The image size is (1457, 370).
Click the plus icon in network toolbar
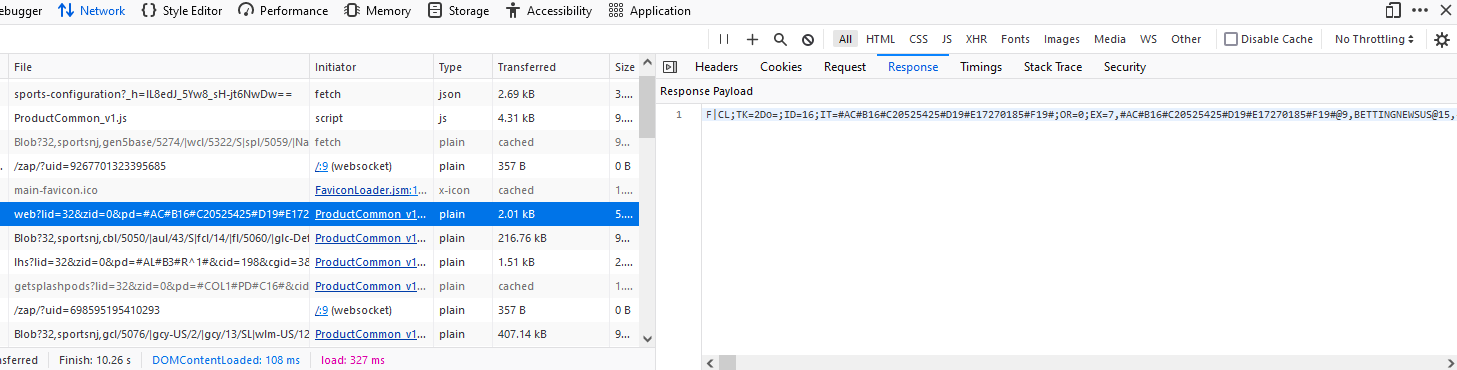click(x=752, y=39)
